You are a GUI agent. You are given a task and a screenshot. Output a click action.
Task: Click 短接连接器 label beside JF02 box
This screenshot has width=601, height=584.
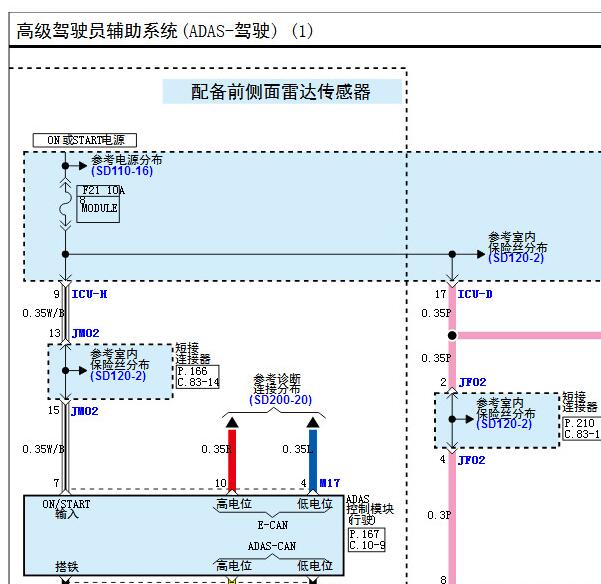580,402
